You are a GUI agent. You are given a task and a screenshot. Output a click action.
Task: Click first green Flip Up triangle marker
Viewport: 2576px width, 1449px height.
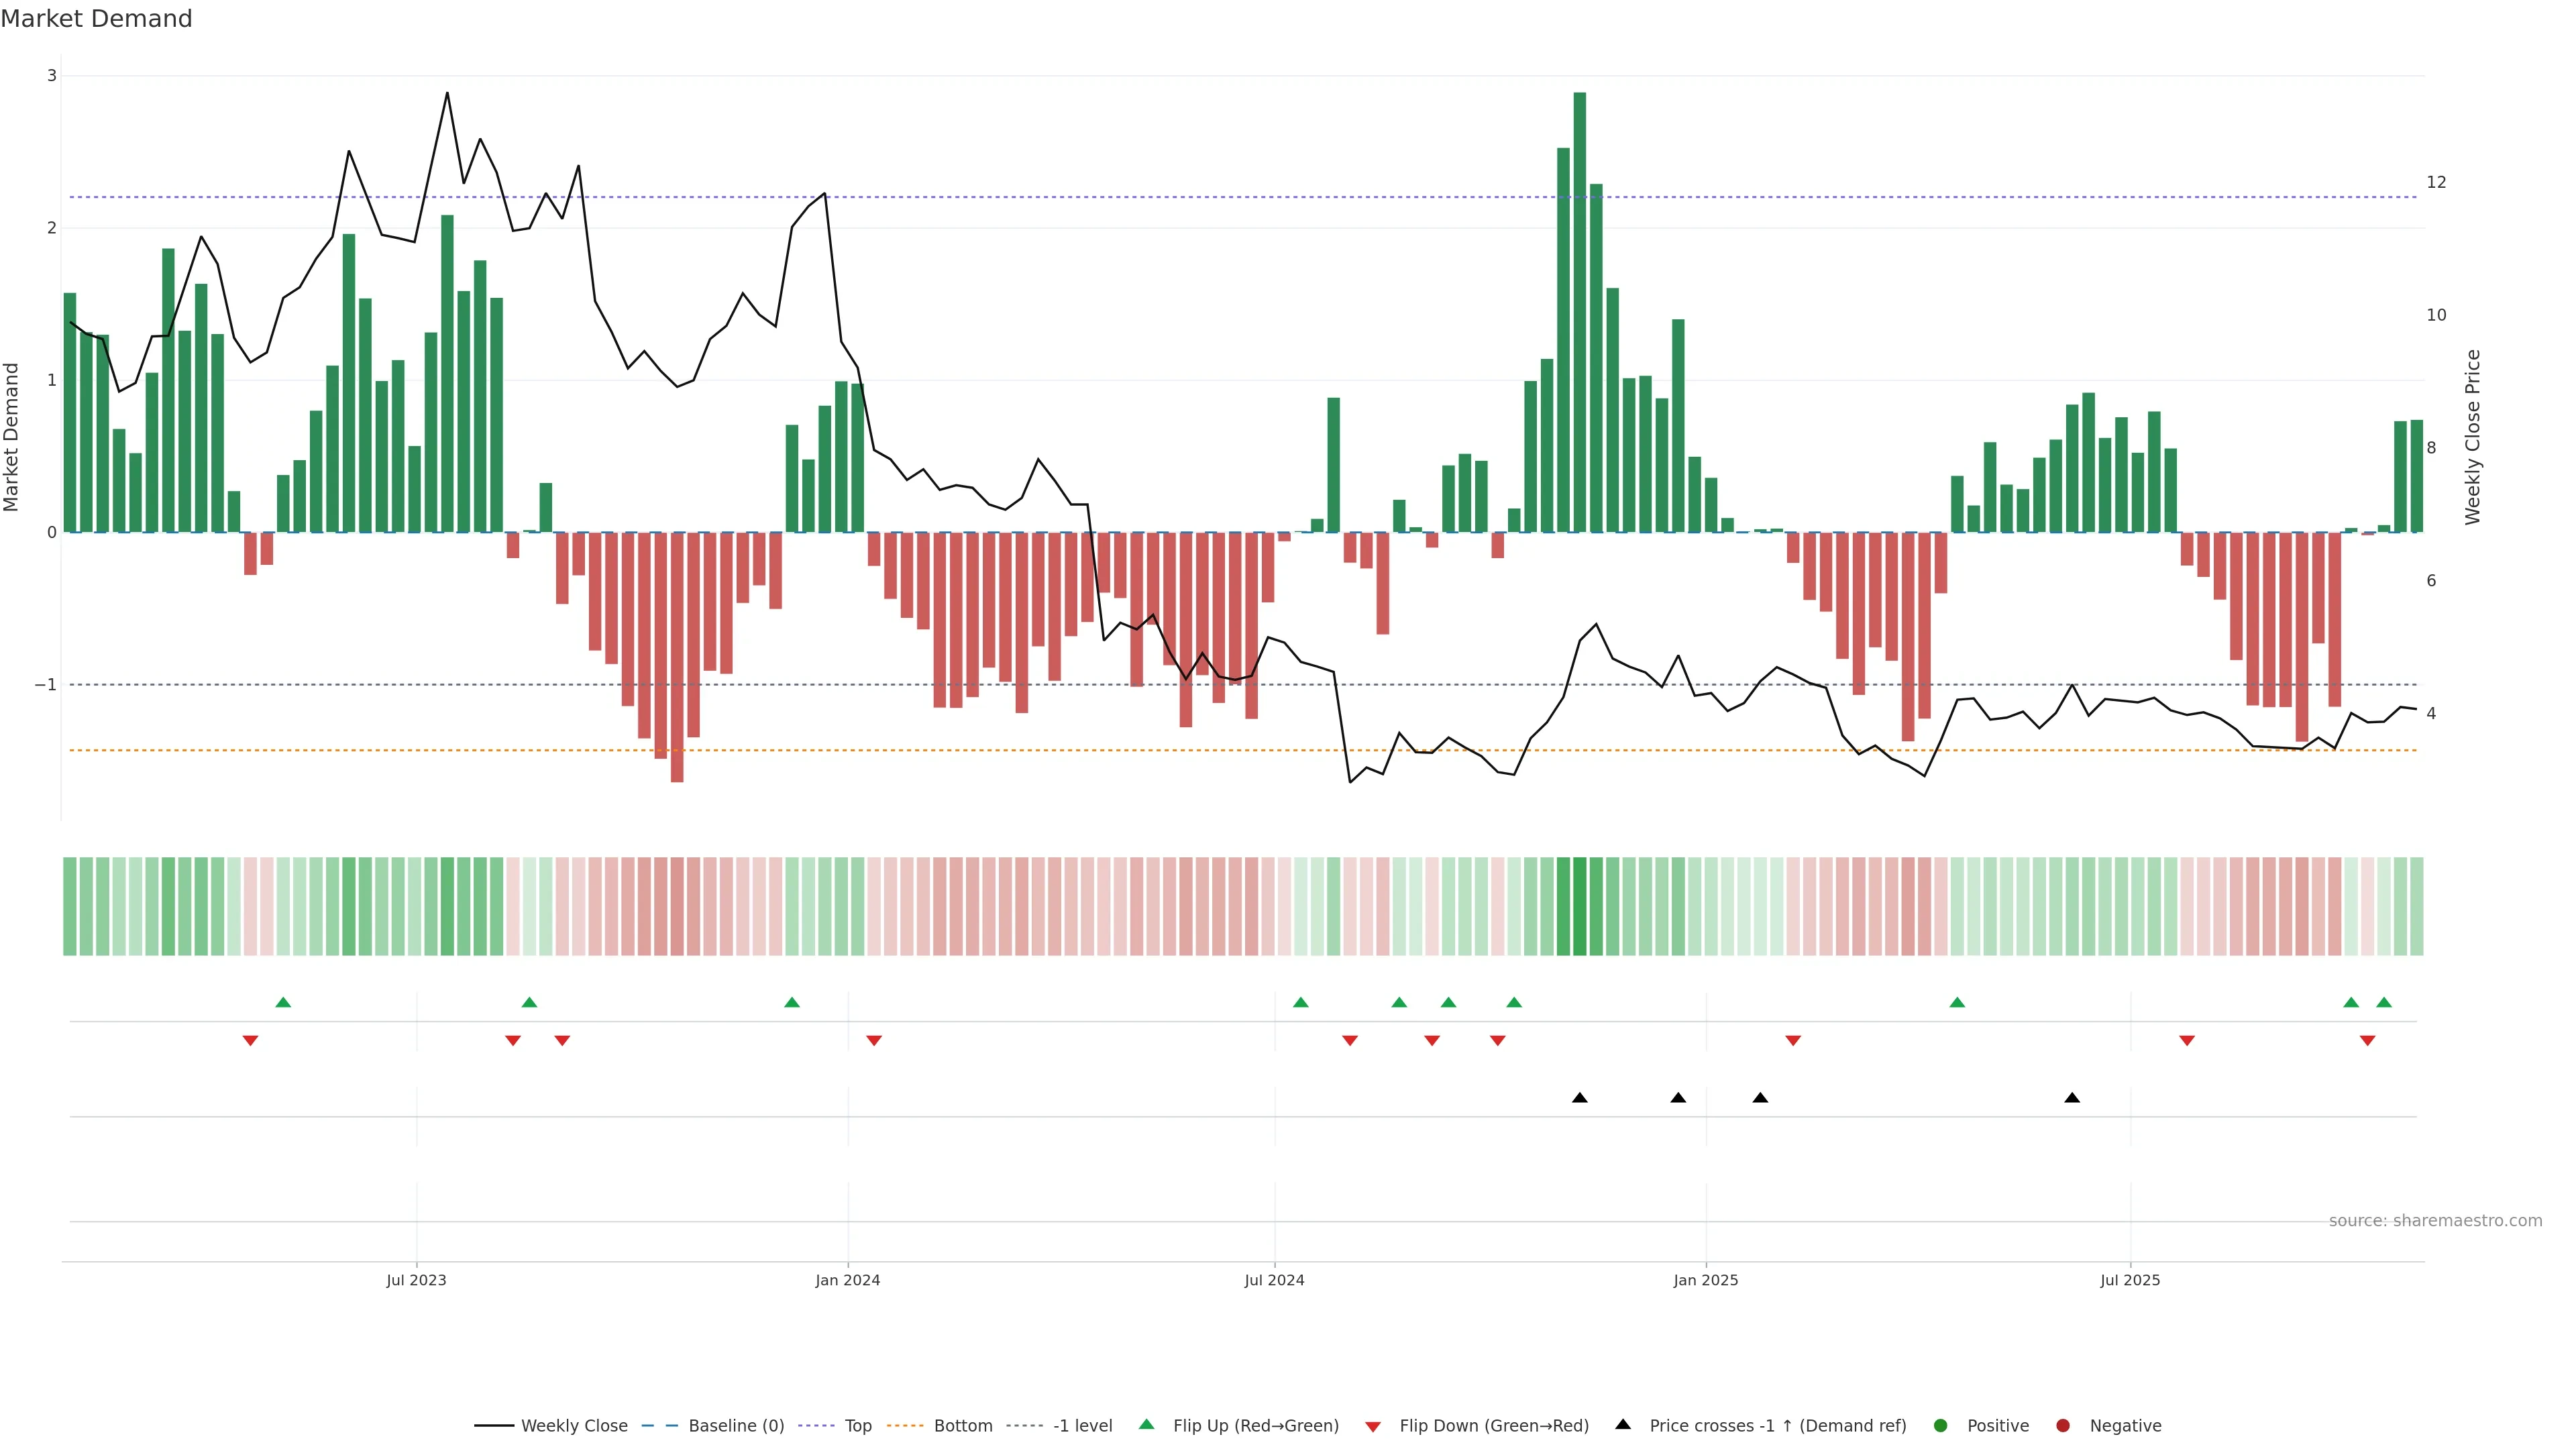(283, 1003)
